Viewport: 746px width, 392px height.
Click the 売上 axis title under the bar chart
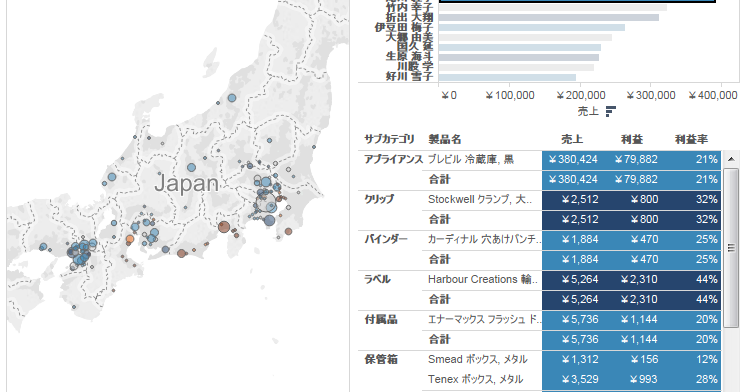click(588, 111)
